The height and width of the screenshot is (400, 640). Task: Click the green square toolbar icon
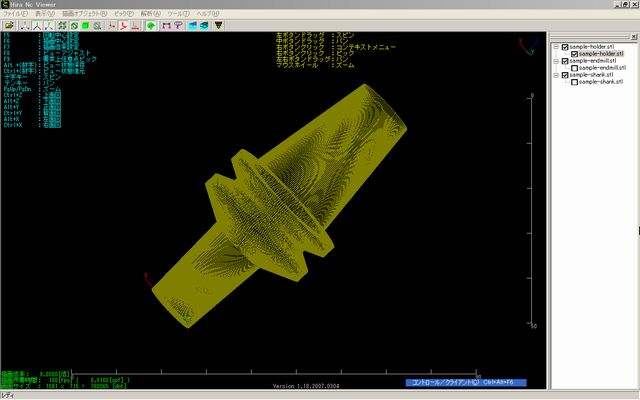pos(86,25)
